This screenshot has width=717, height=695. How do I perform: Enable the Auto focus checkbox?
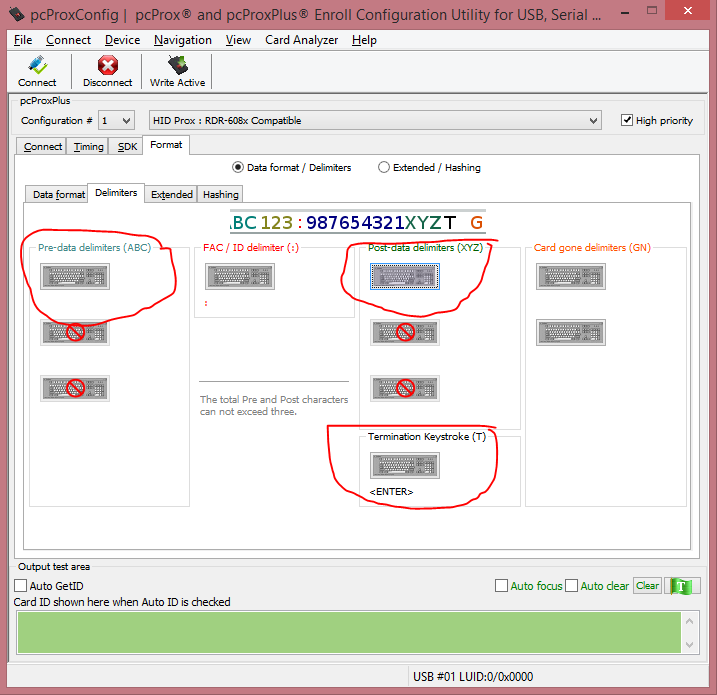click(x=501, y=586)
